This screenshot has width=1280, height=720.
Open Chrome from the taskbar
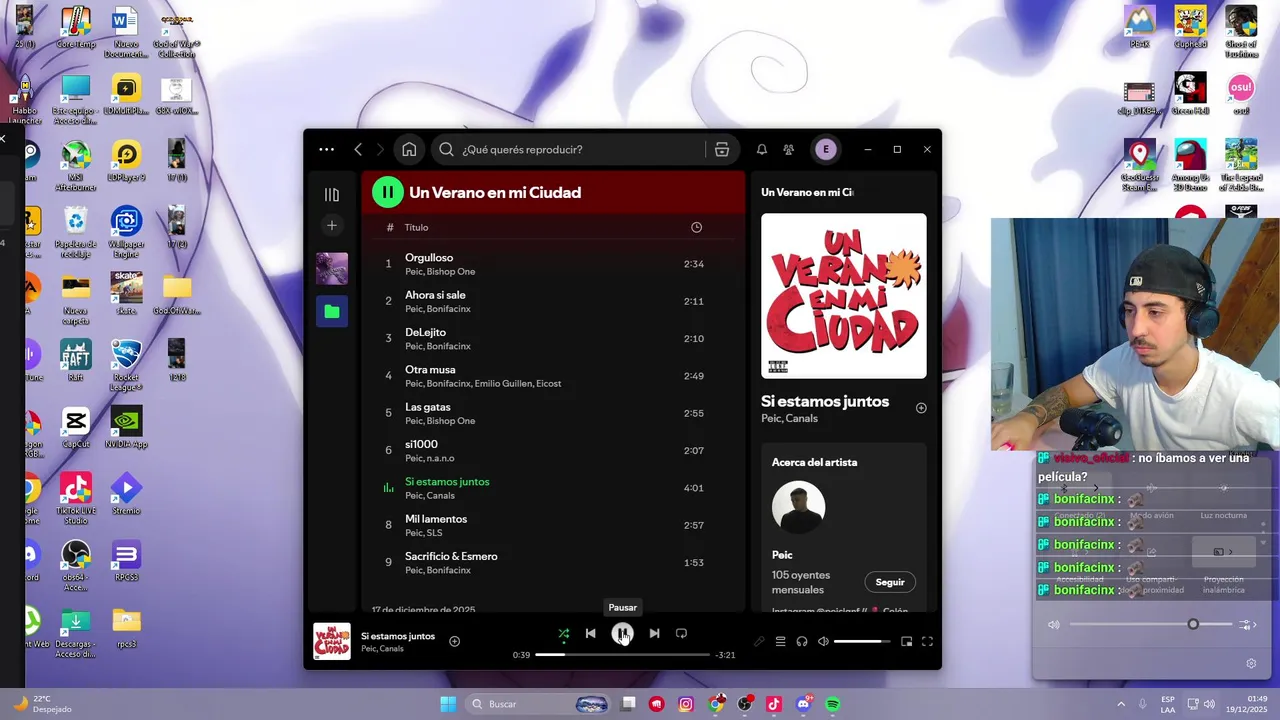coord(716,704)
